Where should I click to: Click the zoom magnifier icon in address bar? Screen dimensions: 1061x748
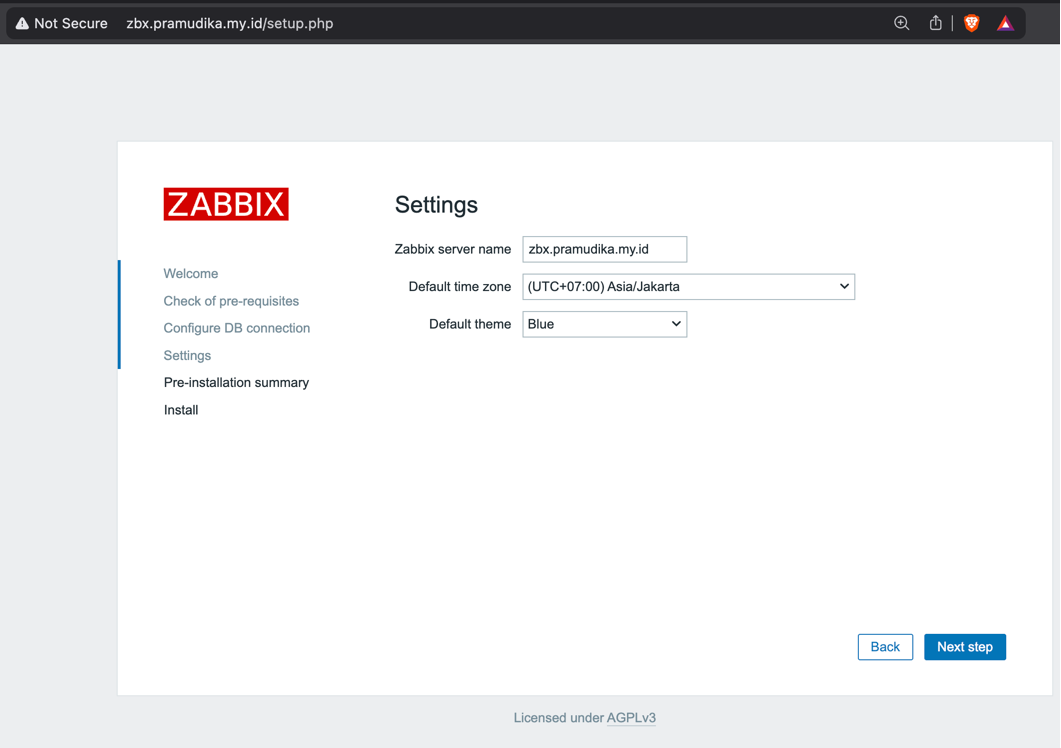tap(901, 23)
